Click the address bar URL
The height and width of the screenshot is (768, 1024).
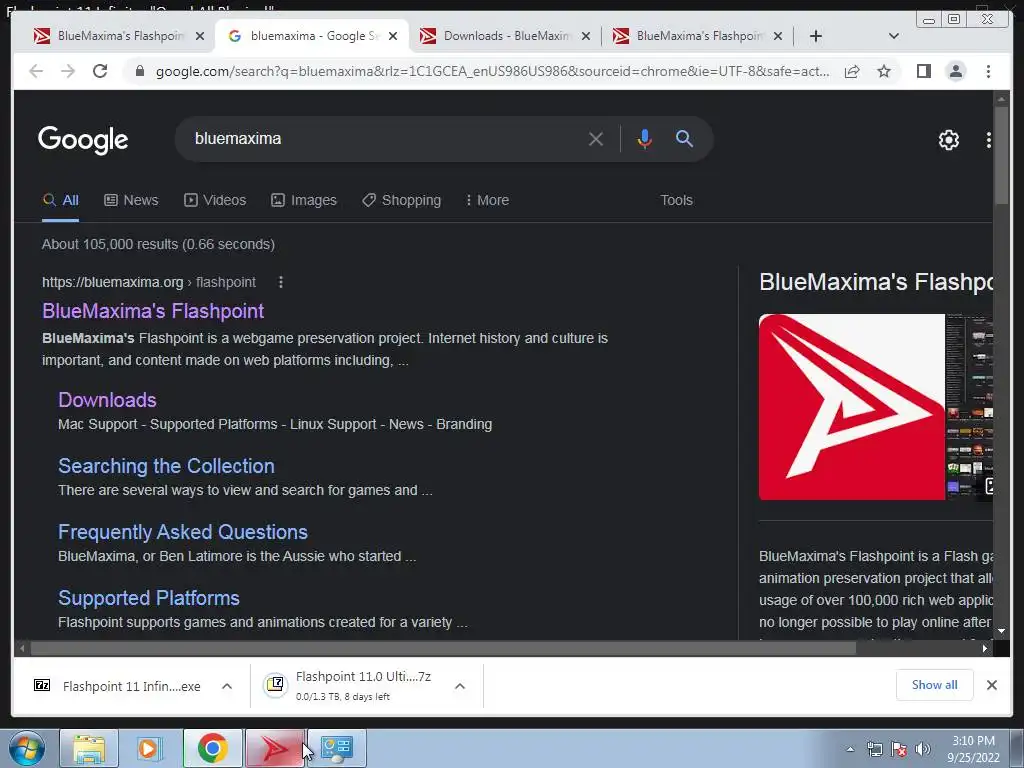pos(492,71)
